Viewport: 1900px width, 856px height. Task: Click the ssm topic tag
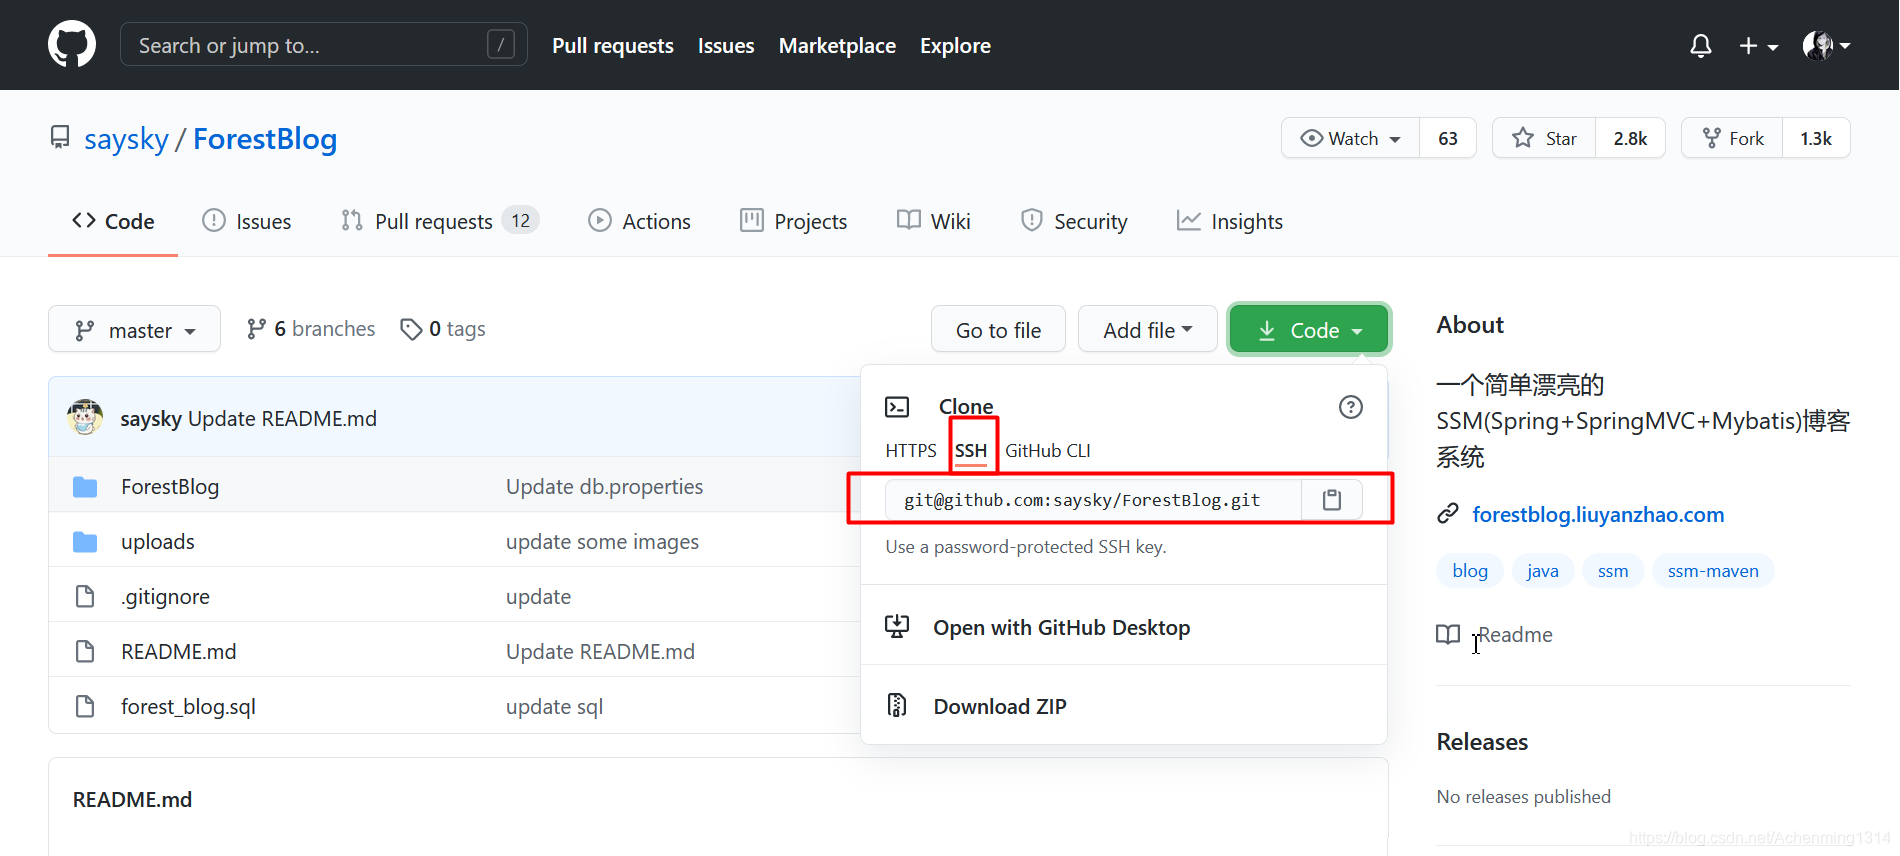pos(1613,571)
